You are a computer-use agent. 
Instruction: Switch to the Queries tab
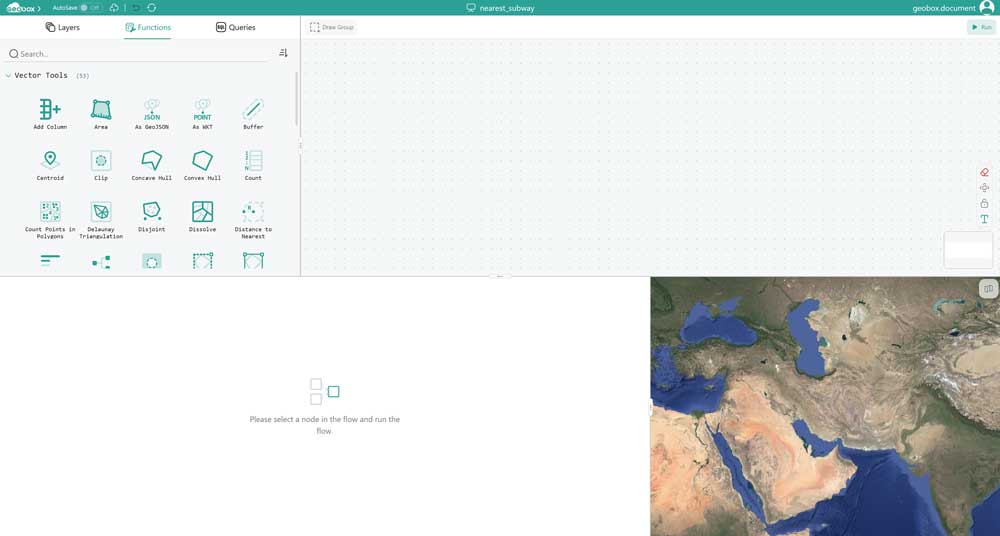tap(235, 27)
